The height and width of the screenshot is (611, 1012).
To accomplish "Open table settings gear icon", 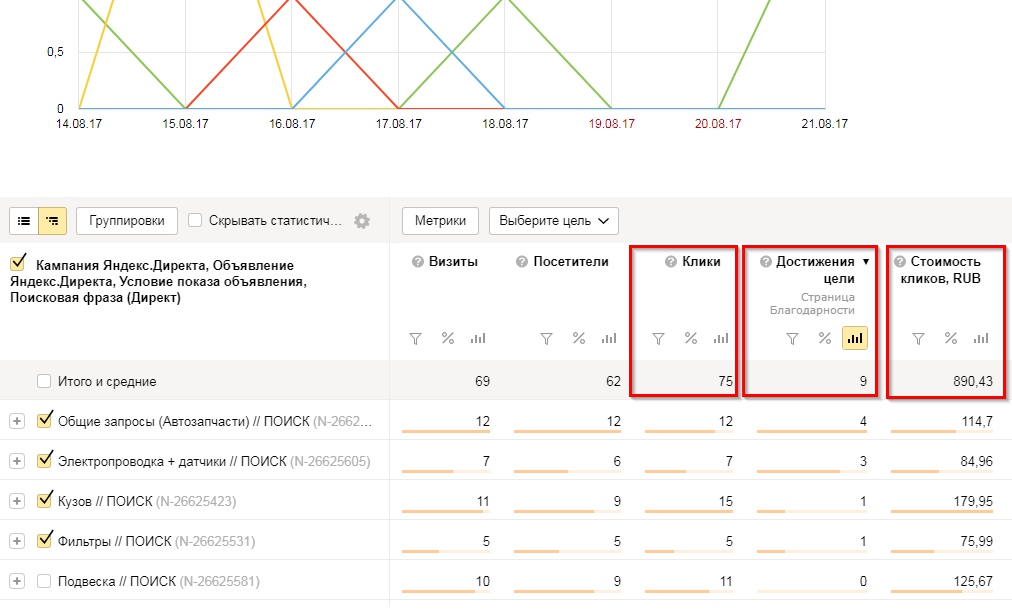I will [x=362, y=221].
